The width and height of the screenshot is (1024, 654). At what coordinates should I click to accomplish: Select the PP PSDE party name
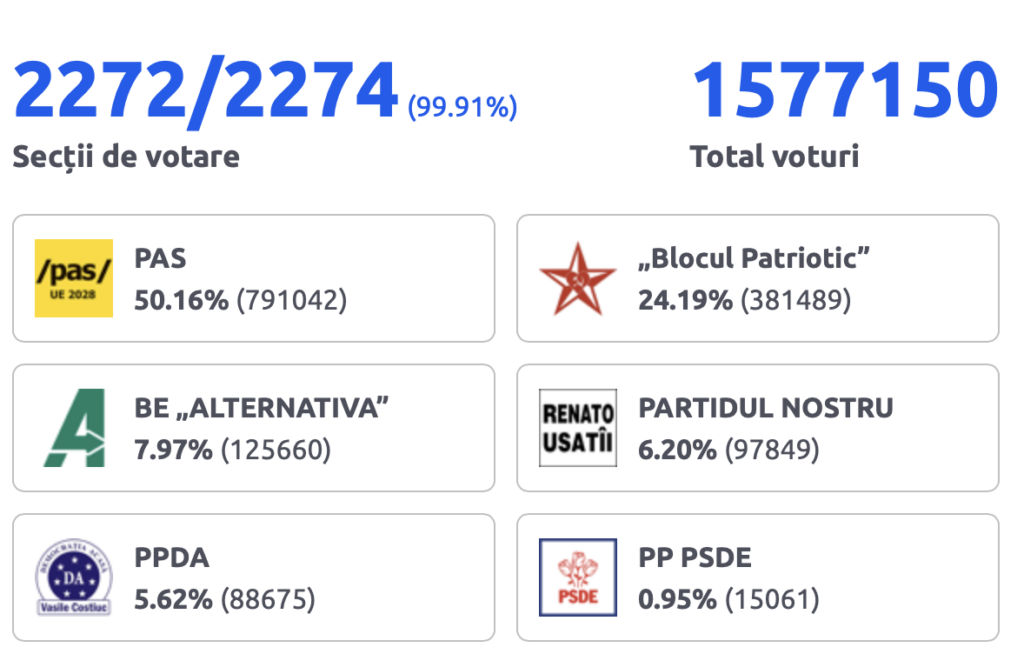tap(695, 558)
